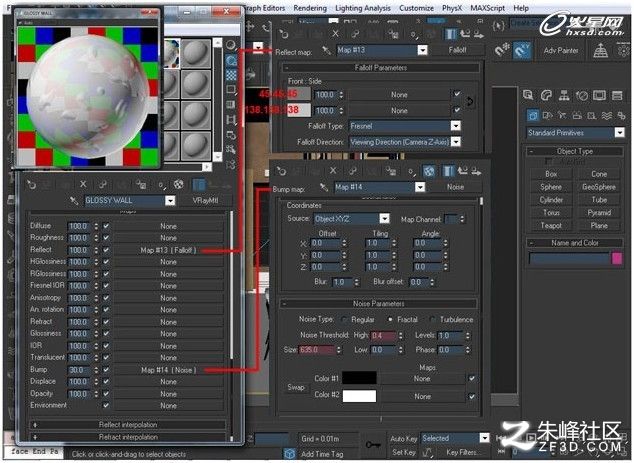Click the Reset Map X icon above GLOSSY WALL
This screenshot has width=634, height=463.
coord(83,184)
